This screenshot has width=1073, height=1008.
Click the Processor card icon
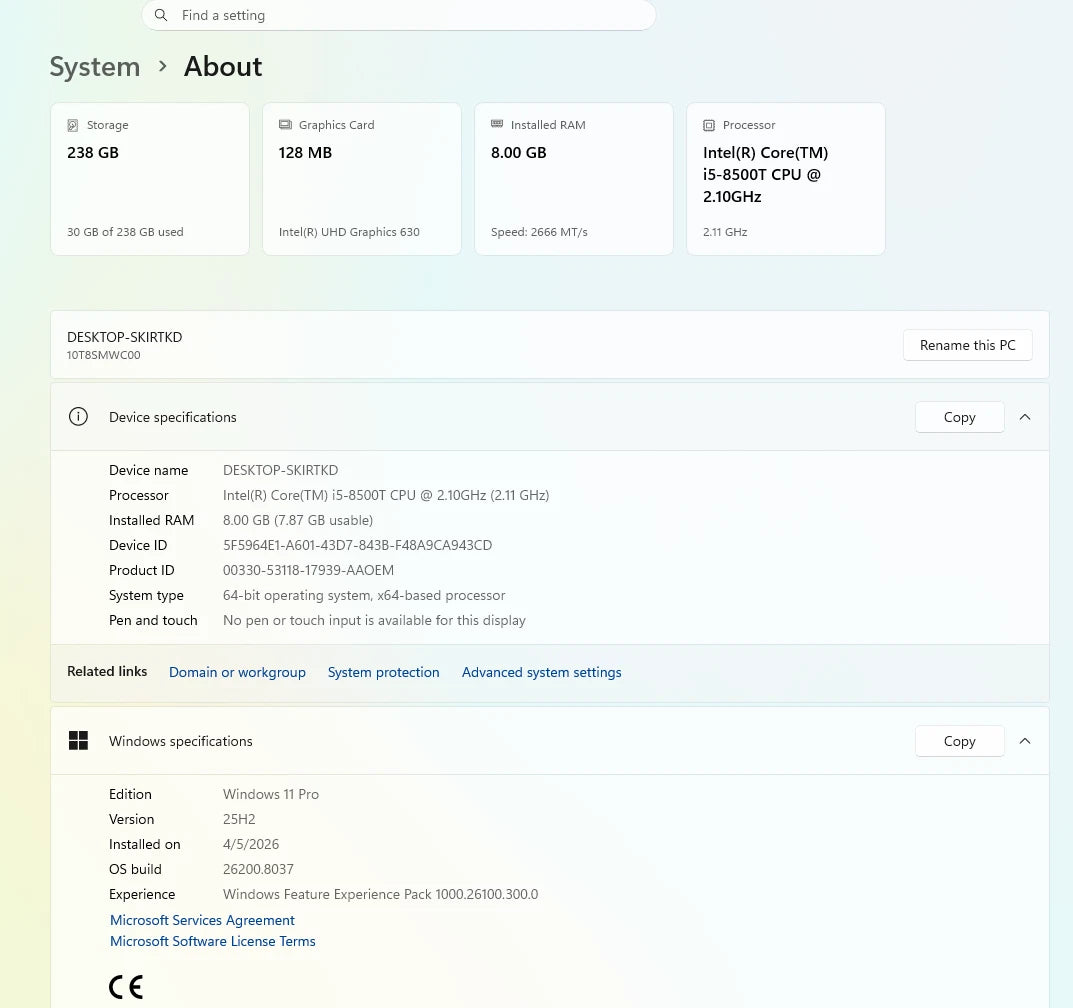point(709,125)
